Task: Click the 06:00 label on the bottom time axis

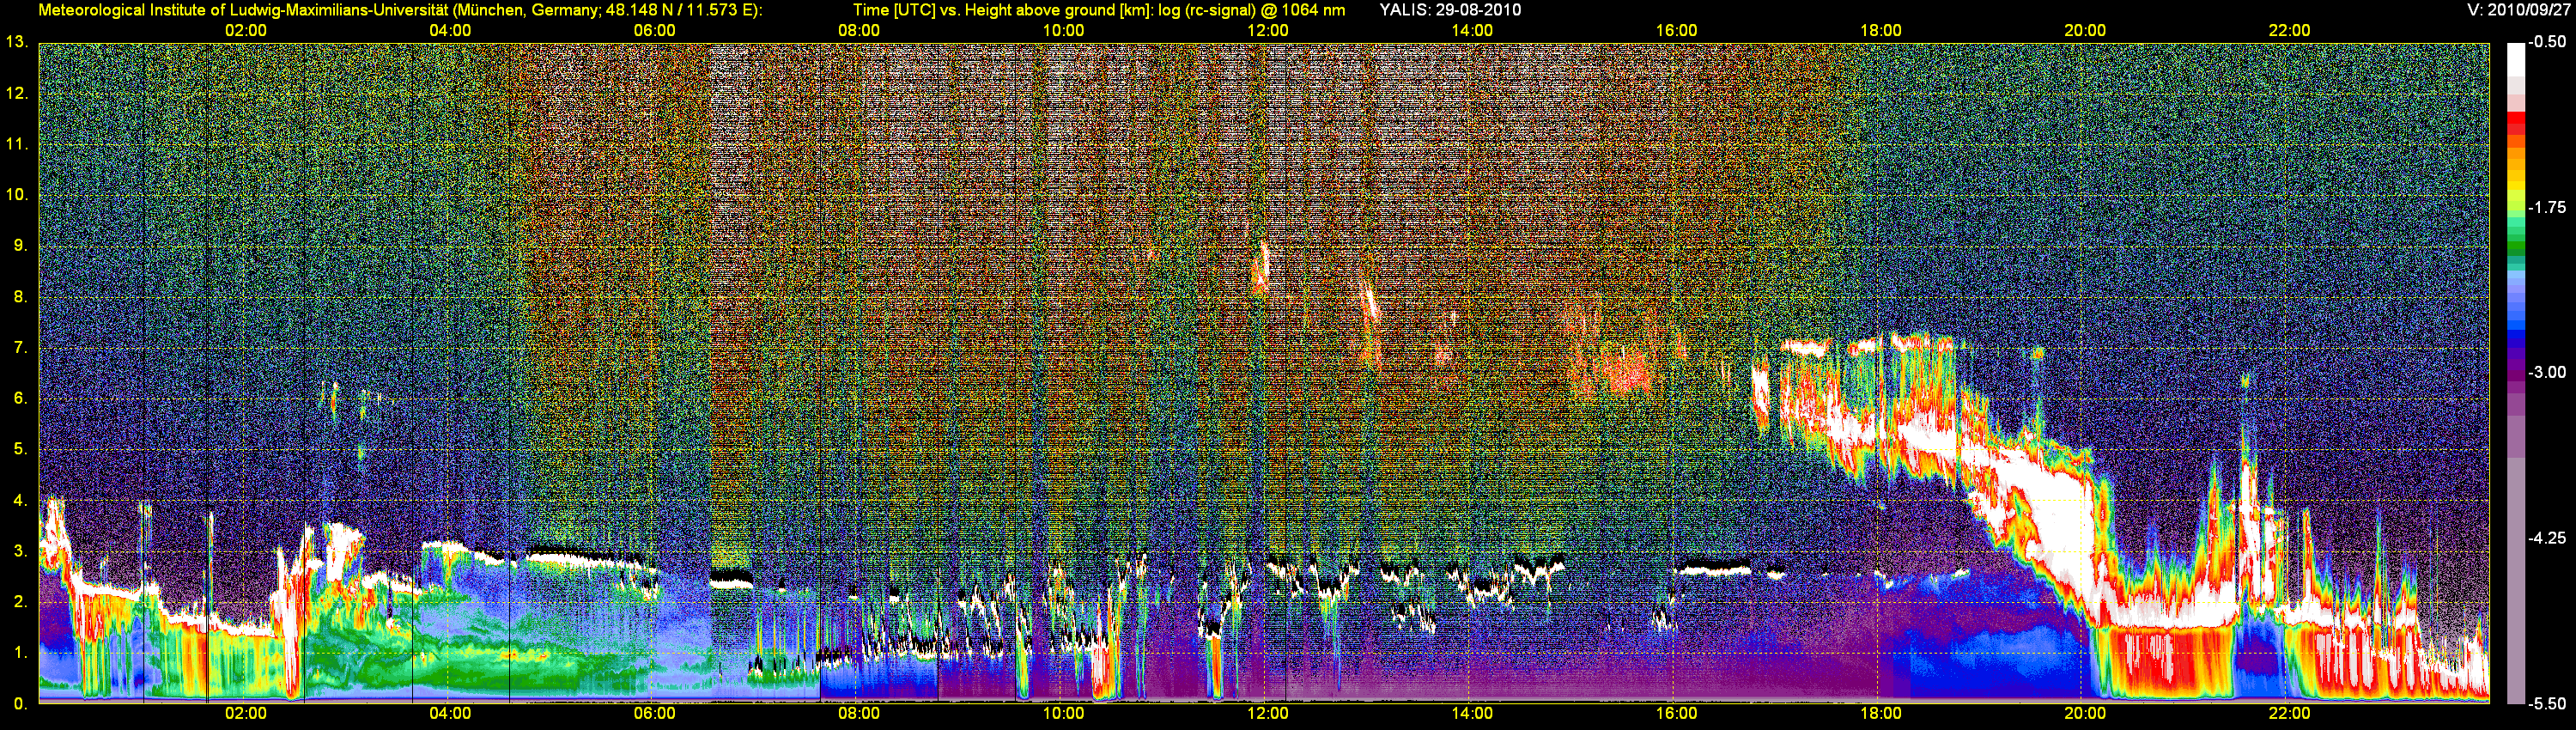Action: point(654,713)
